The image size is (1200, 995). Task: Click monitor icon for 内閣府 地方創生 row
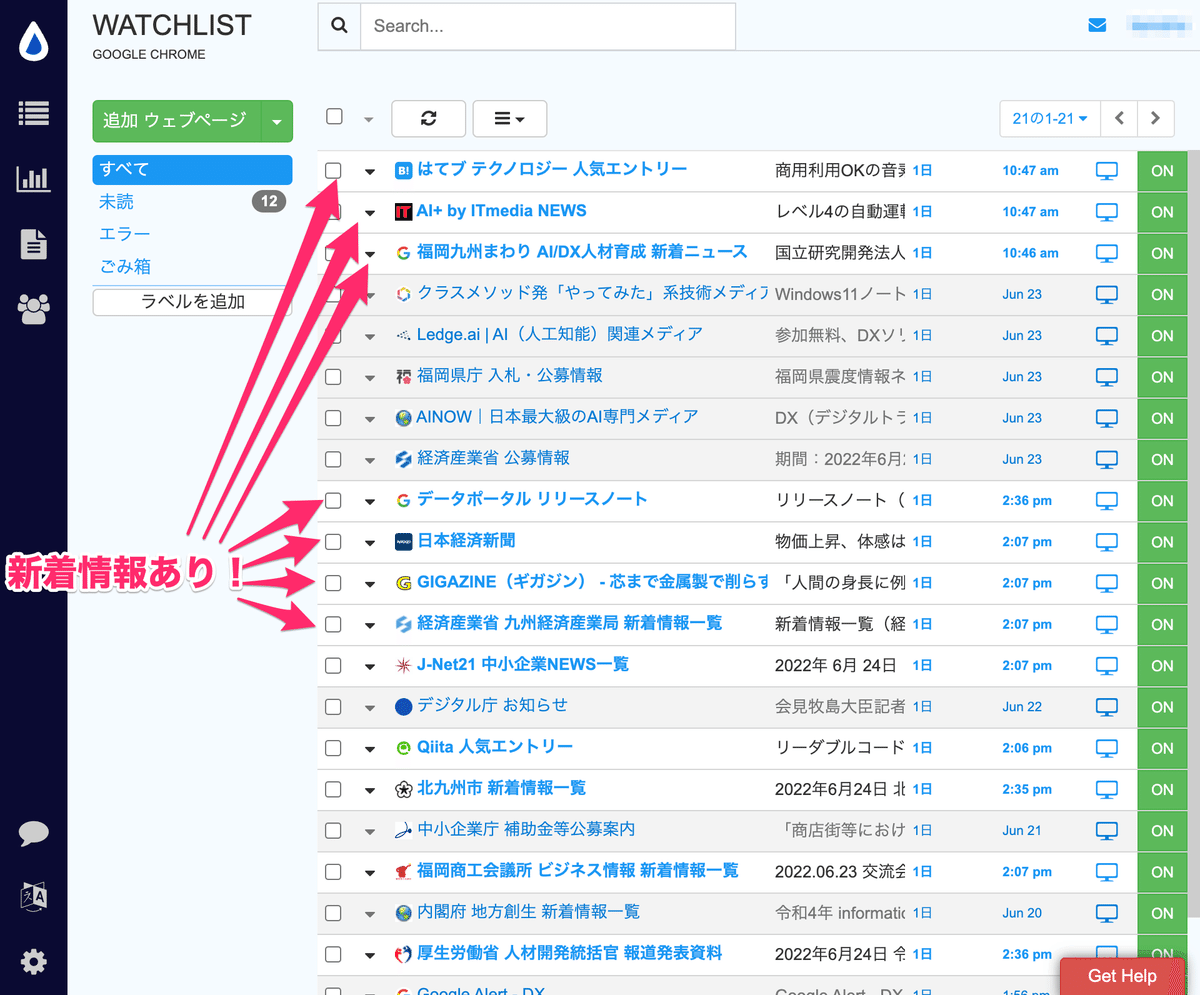tap(1106, 912)
